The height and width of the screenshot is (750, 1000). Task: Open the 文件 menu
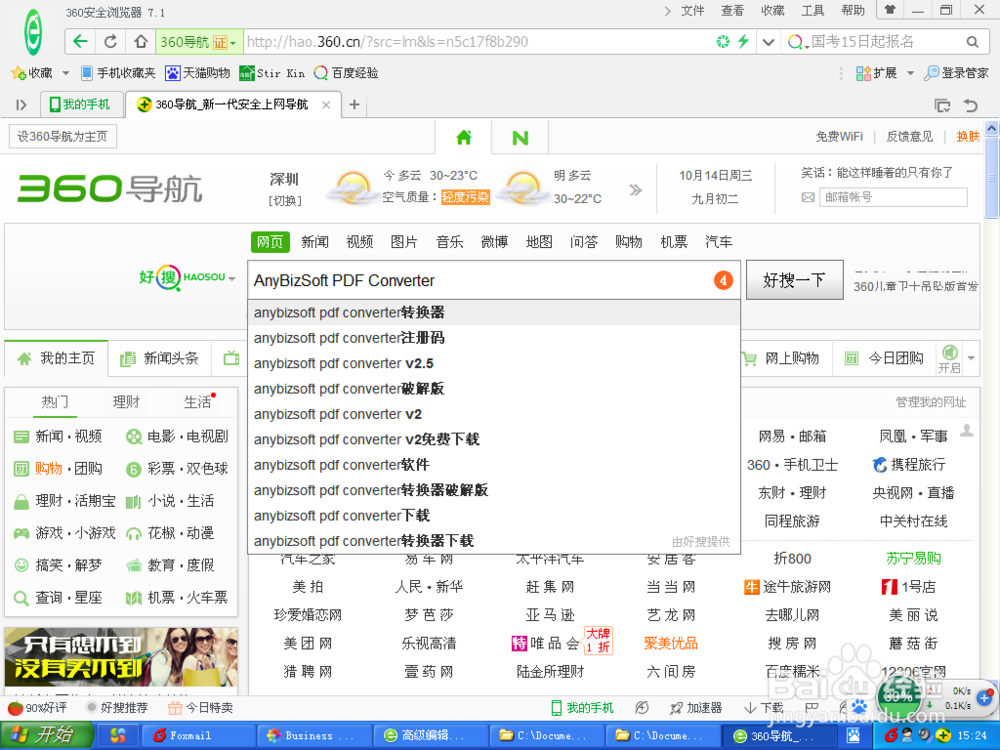coord(693,11)
